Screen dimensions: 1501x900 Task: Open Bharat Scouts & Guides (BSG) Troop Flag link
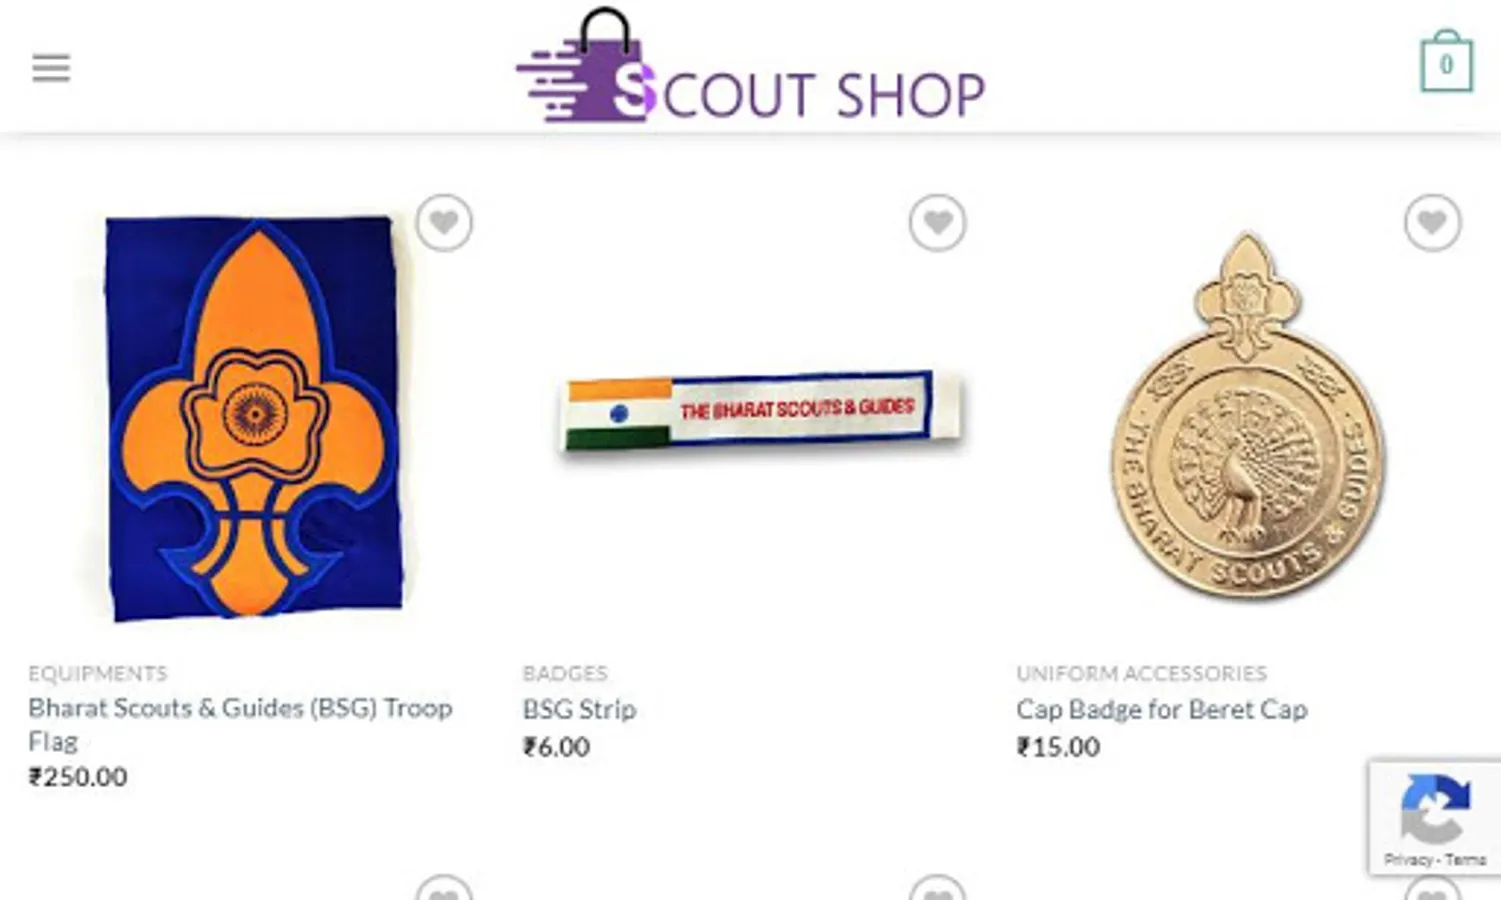[240, 724]
